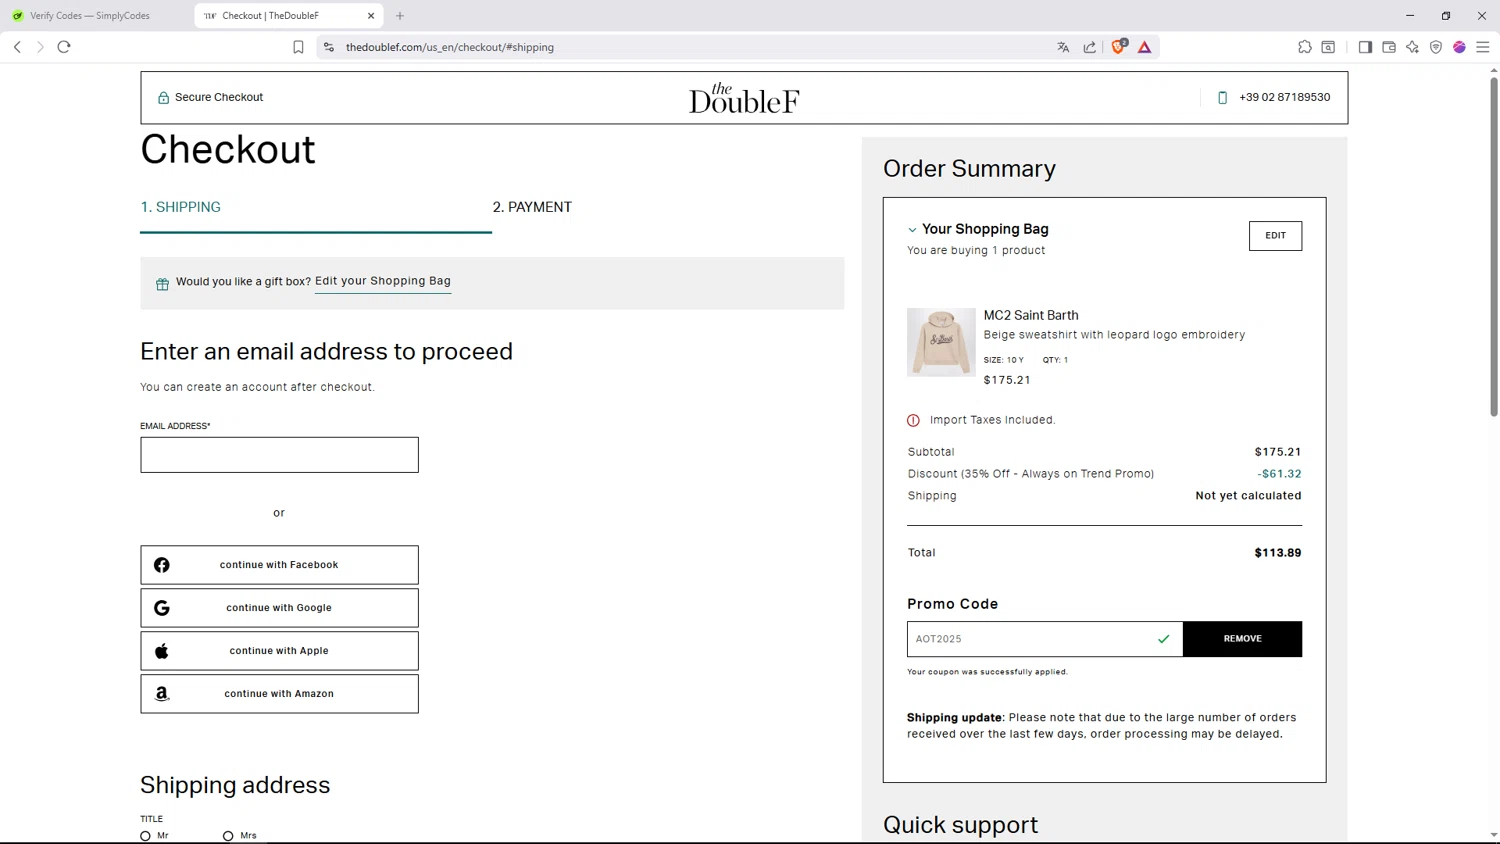Screen dimensions: 1500x844
Task: Close the Checkout | TheDoubleF tab
Action: pos(371,16)
